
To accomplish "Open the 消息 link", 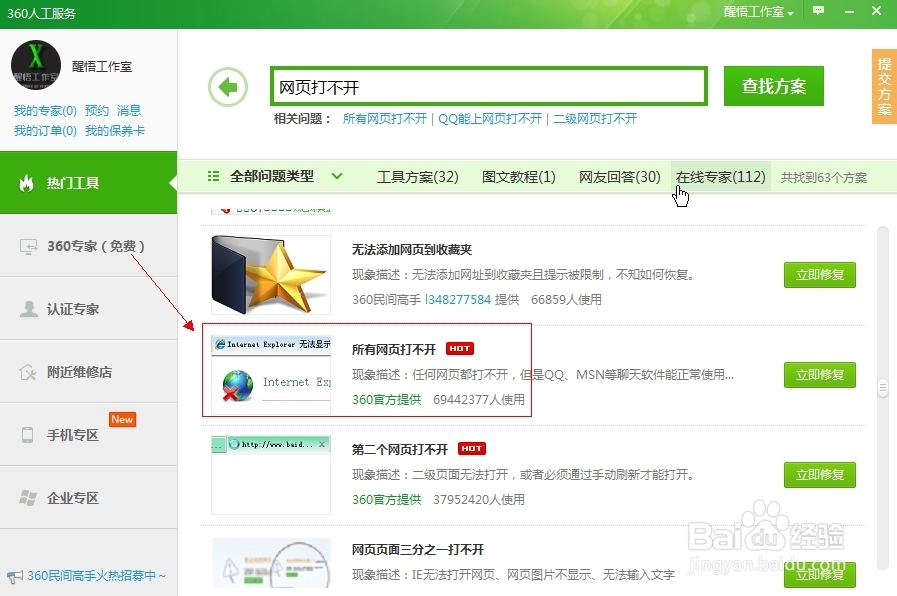I will pos(129,110).
